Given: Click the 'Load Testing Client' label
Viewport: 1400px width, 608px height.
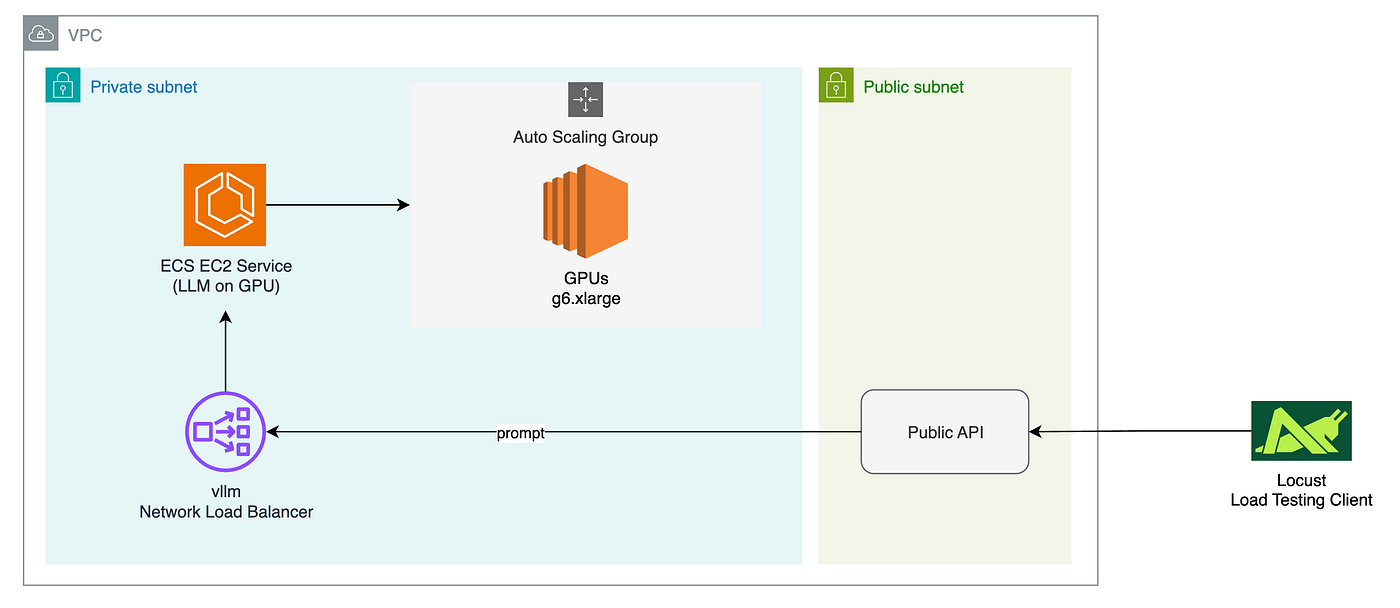Looking at the screenshot, I should [x=1301, y=500].
